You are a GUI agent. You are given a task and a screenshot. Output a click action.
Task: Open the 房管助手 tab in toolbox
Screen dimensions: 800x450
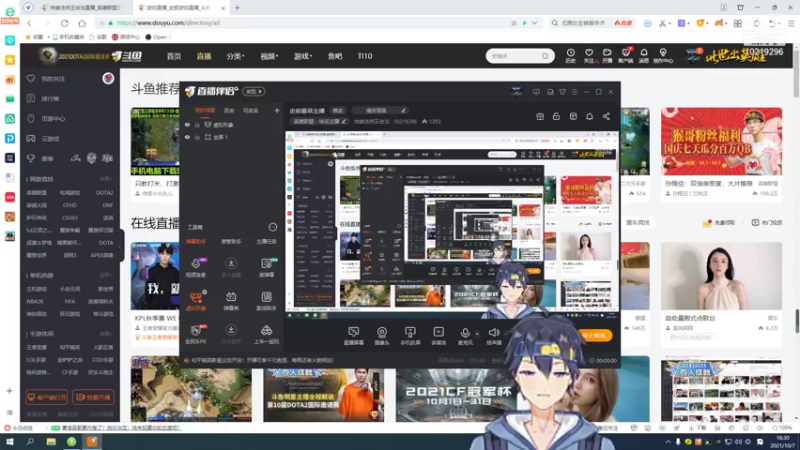pyautogui.click(x=231, y=241)
